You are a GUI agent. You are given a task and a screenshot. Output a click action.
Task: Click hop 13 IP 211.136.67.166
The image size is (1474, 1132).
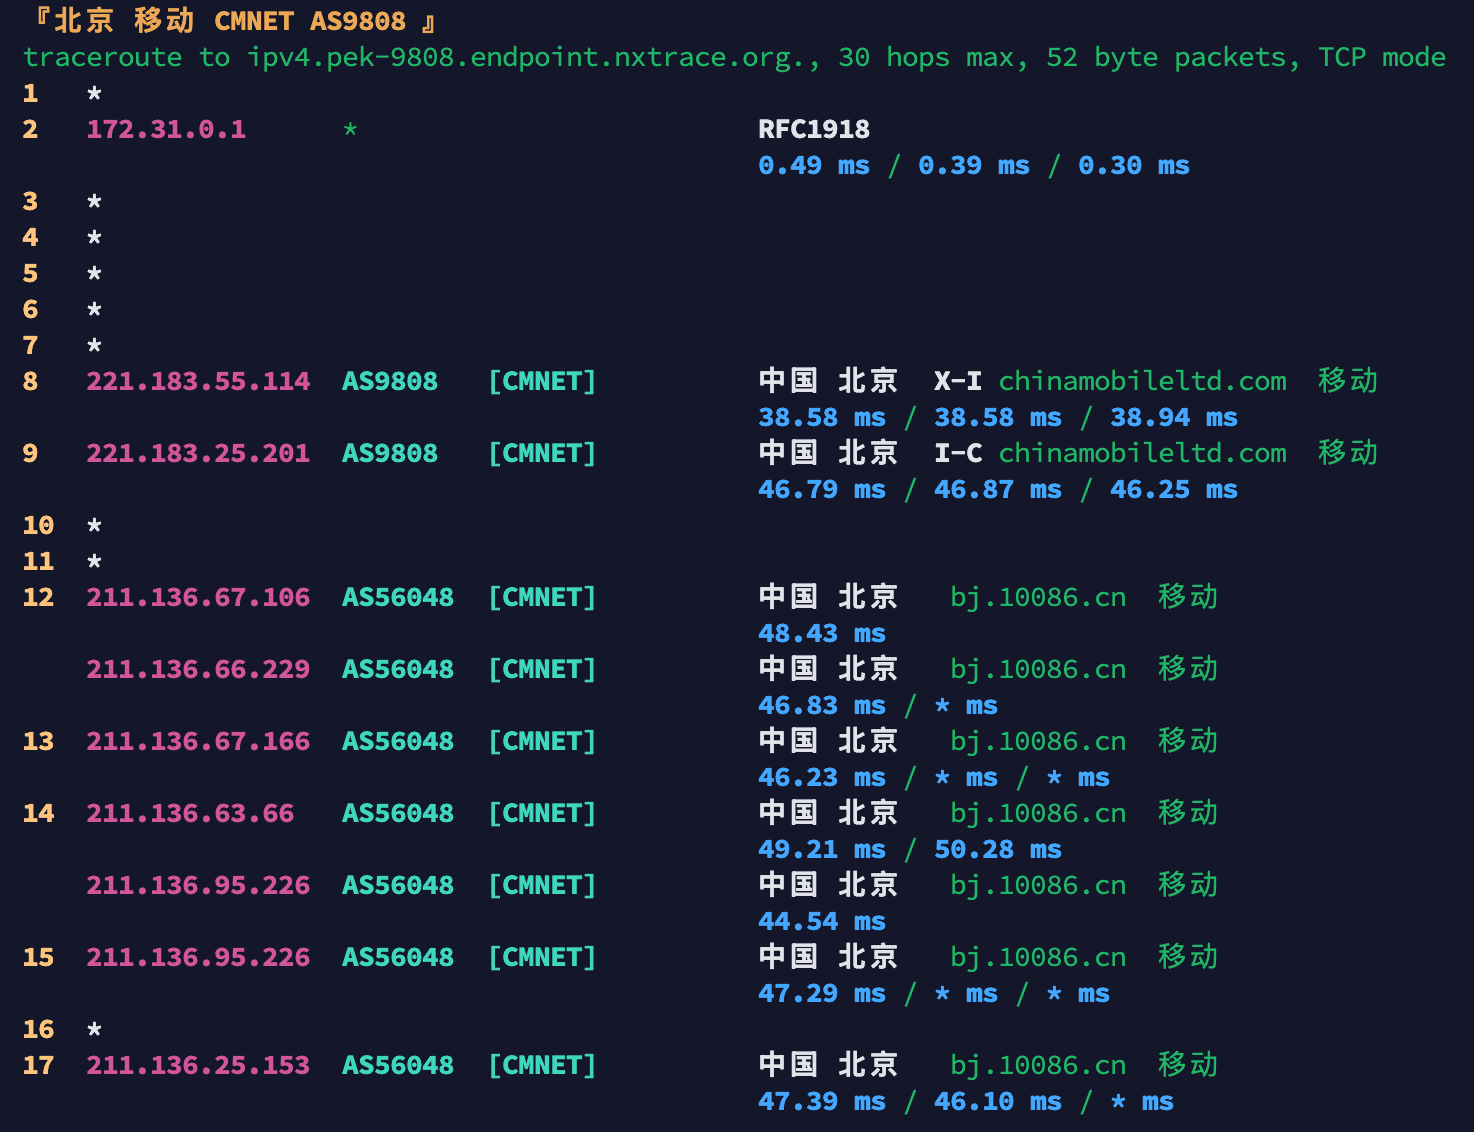[198, 742]
